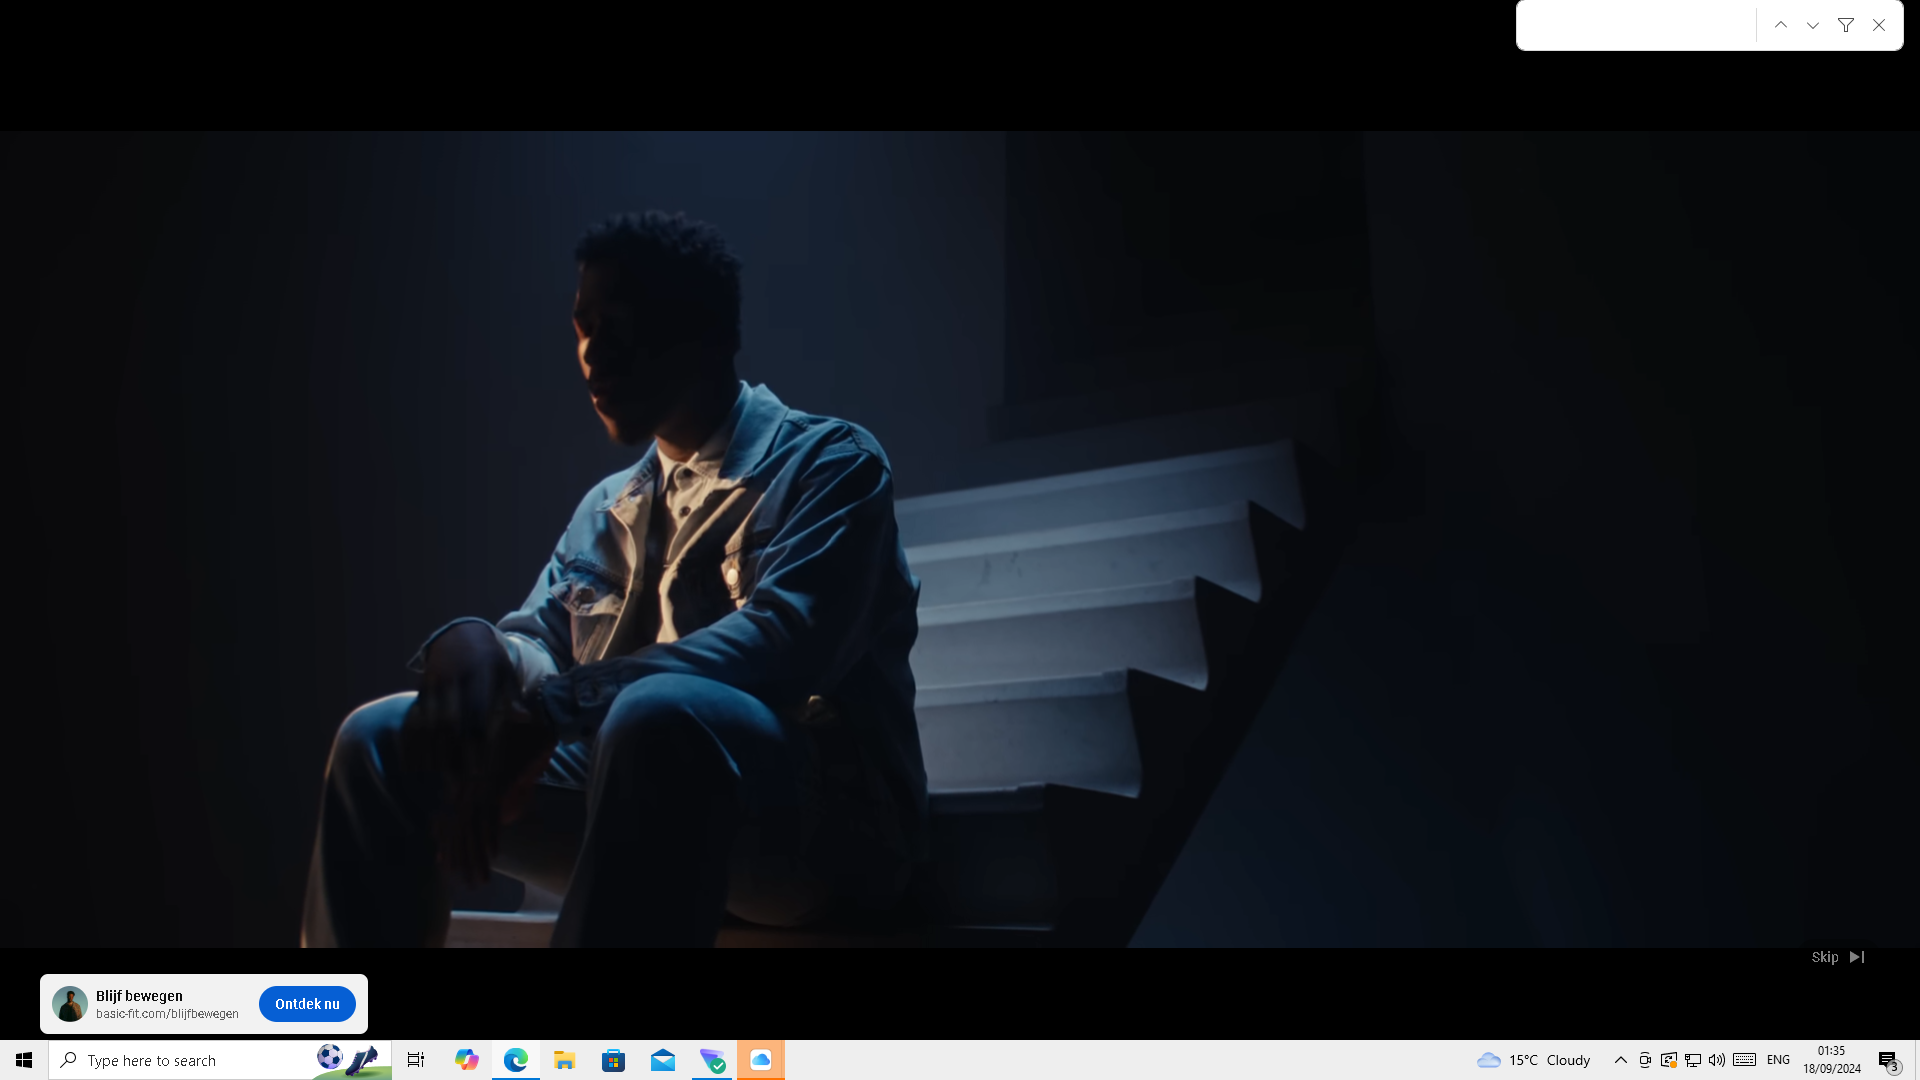Image resolution: width=1920 pixels, height=1080 pixels.
Task: Open the basic-fit.com/blijfbewegen link
Action: (167, 1014)
